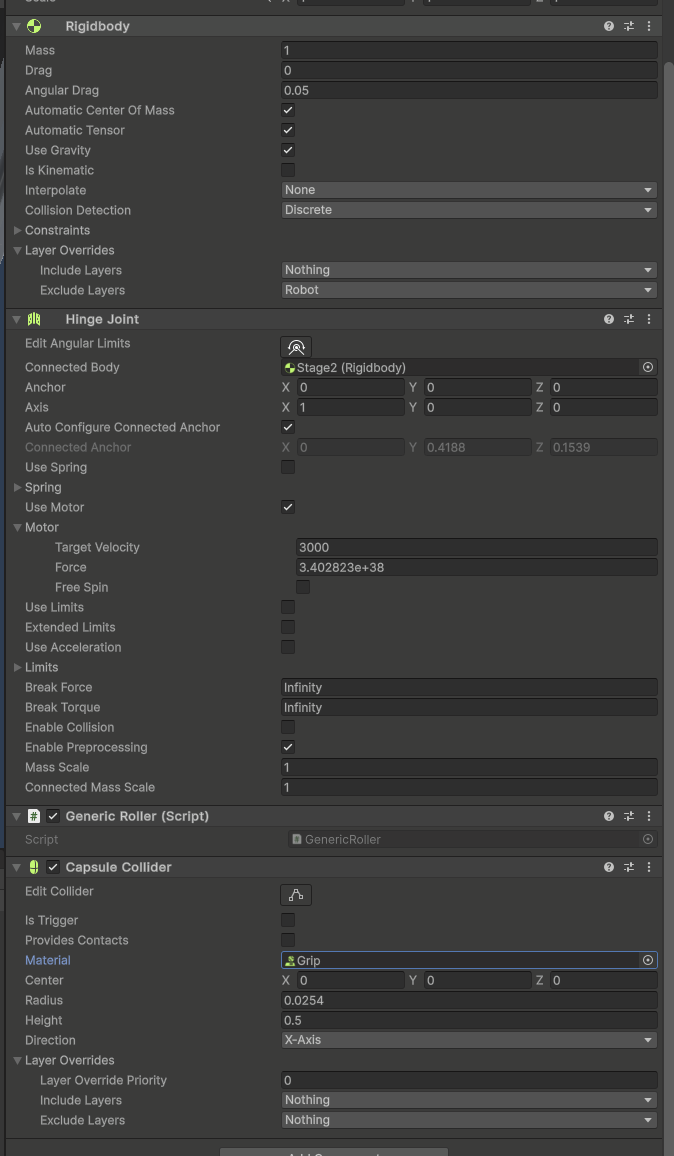
Task: Open Capsule Collider more options menu
Action: tap(649, 867)
